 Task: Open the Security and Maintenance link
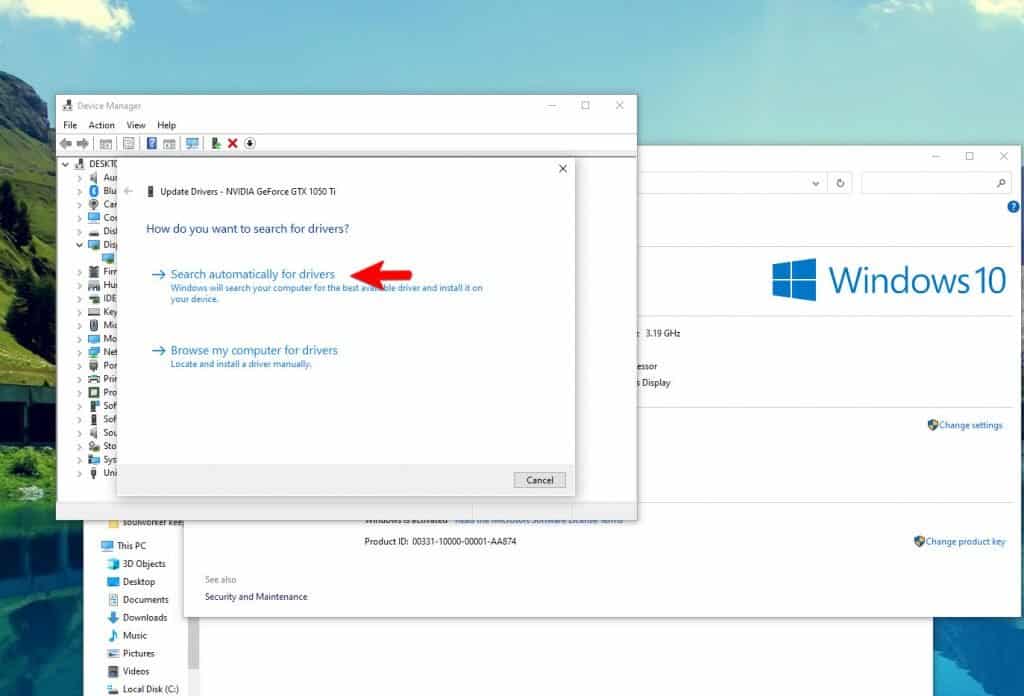256,597
